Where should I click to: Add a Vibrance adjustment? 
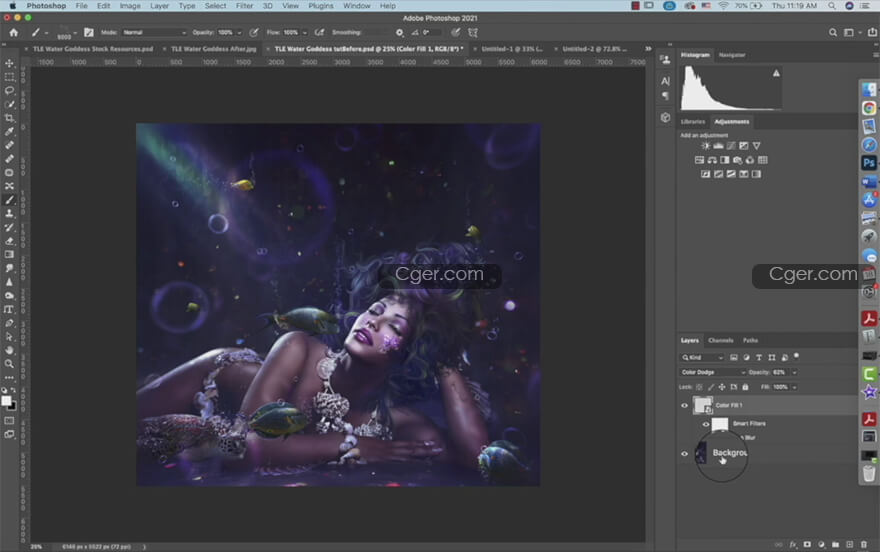point(757,146)
